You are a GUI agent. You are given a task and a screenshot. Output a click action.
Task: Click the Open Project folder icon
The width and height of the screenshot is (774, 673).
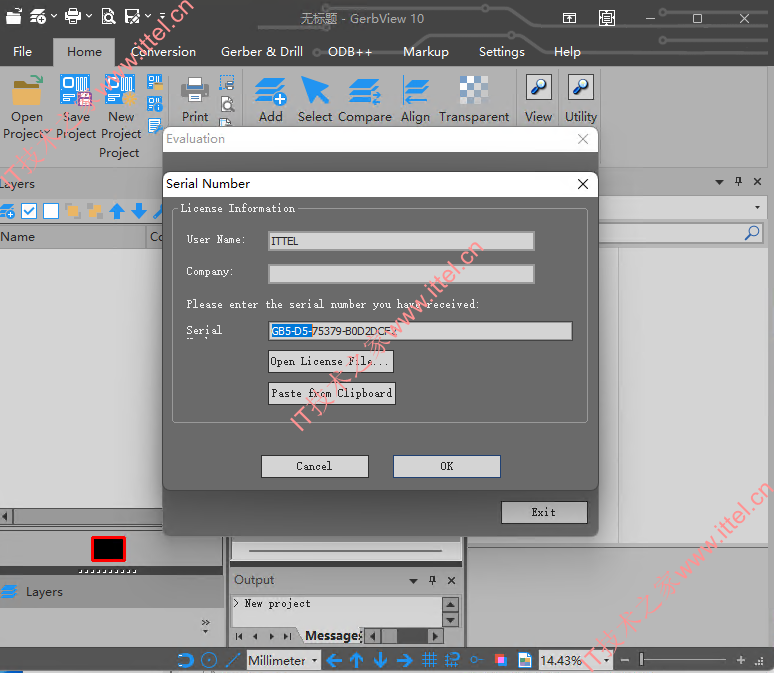[27, 90]
